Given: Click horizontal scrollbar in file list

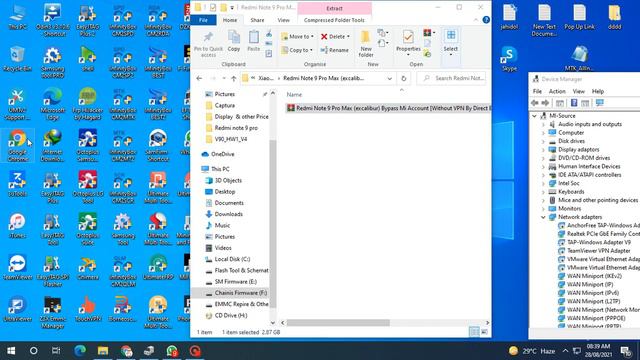Looking at the screenshot, I should pyautogui.click(x=338, y=323).
